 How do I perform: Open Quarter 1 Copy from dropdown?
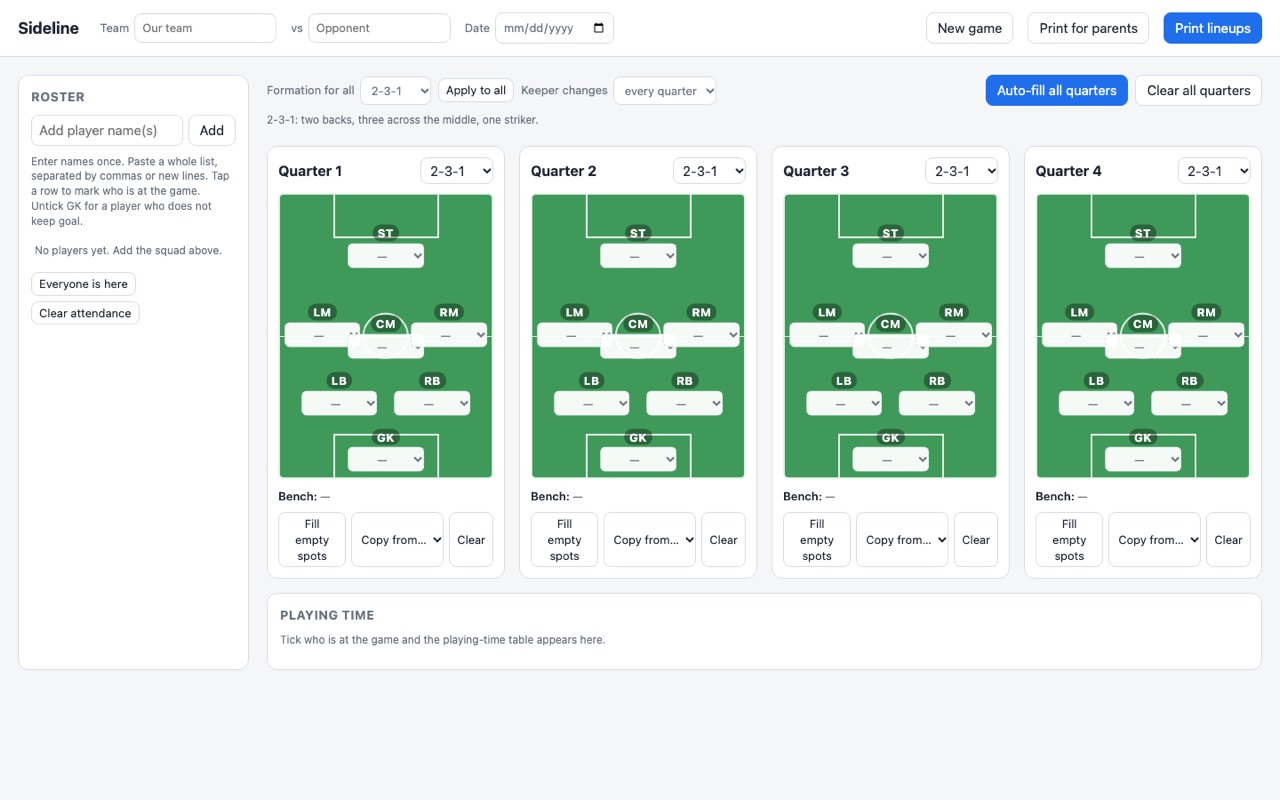point(397,540)
